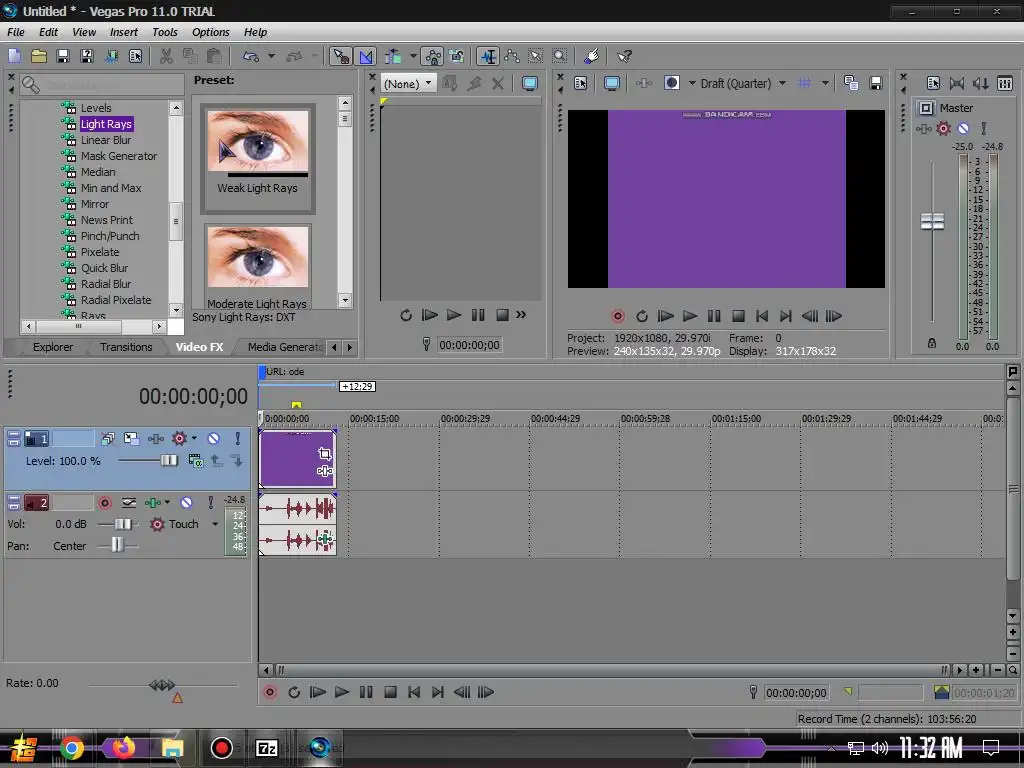Open the File menu
1024x768 pixels.
tap(16, 32)
